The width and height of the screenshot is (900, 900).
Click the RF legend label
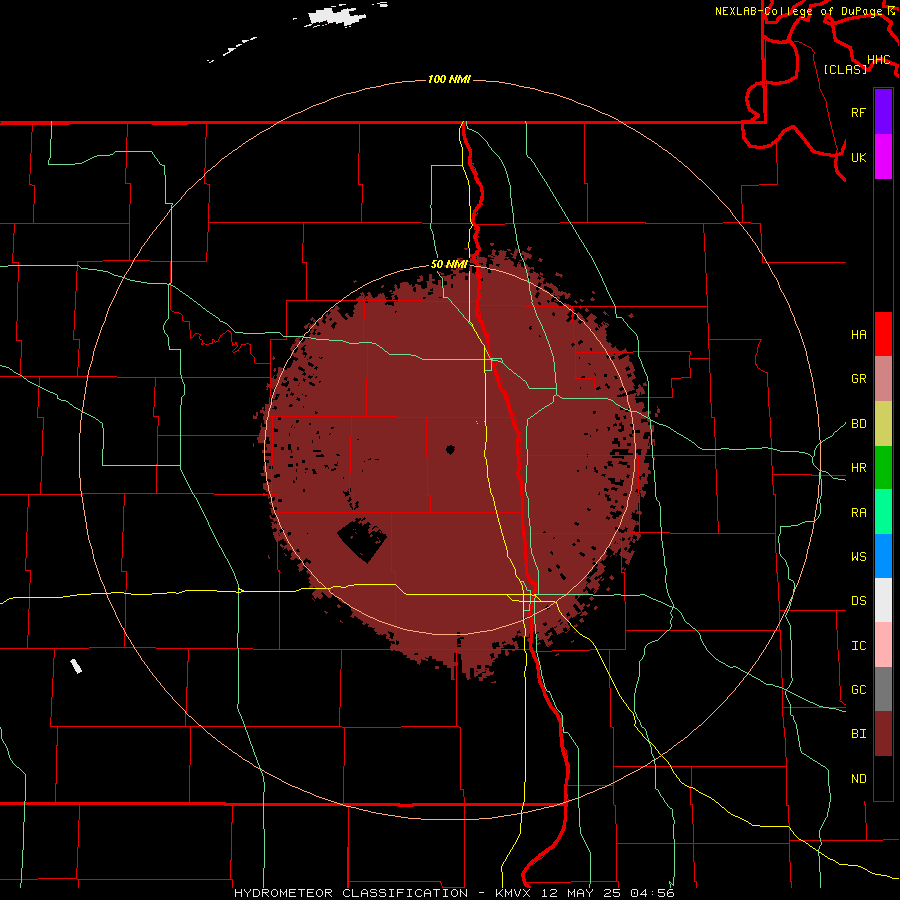coord(858,112)
